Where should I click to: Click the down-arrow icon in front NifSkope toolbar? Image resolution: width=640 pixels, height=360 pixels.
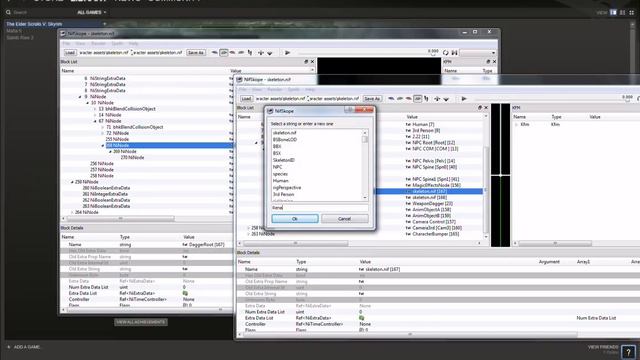tap(446, 99)
